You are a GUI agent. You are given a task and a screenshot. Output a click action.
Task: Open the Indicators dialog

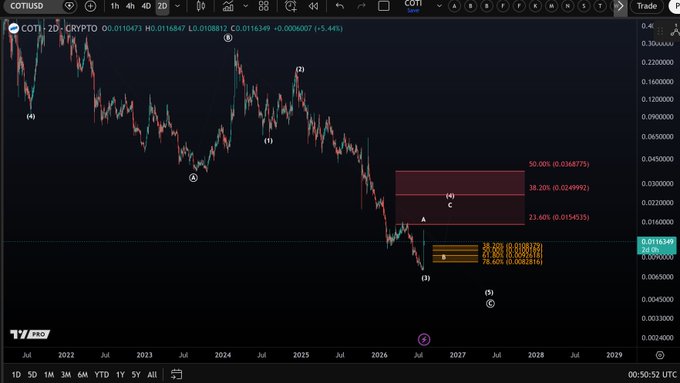coord(228,6)
